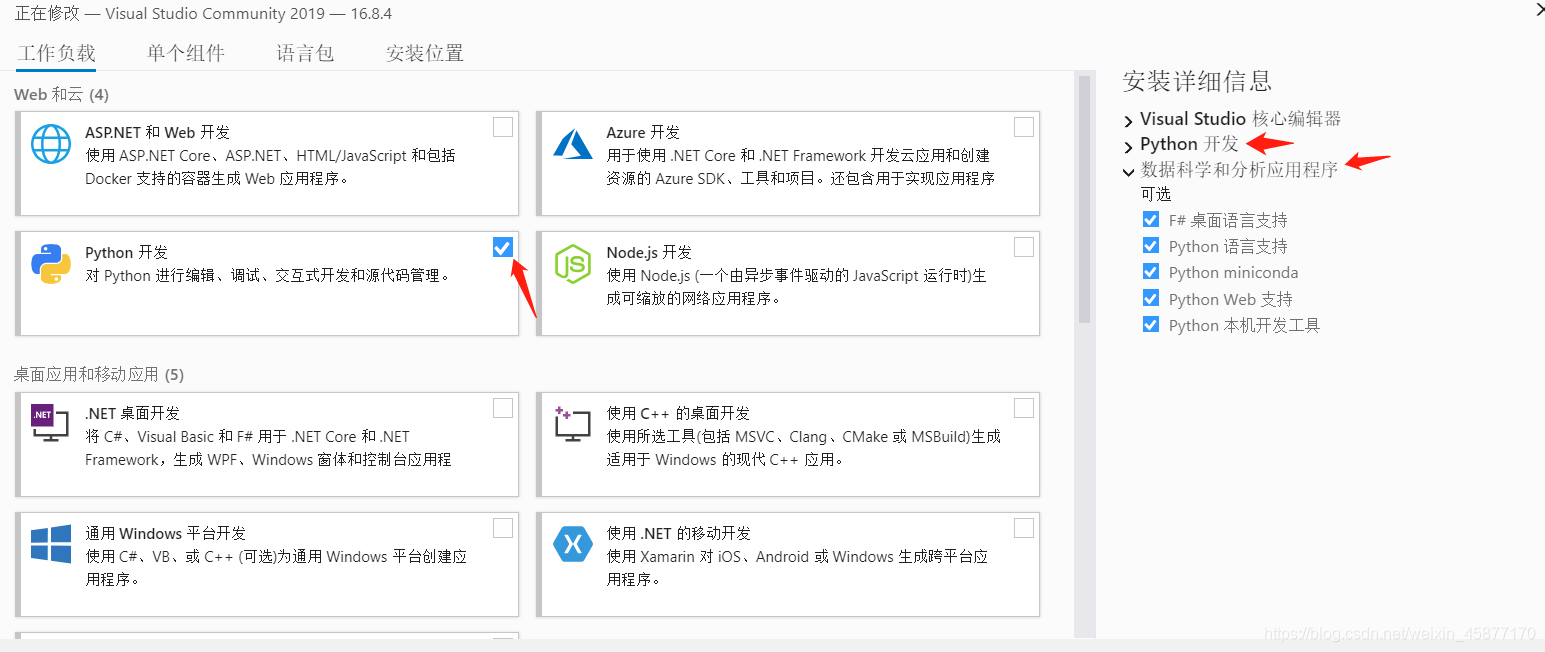This screenshot has height=652, width=1545.
Task: Uncheck Python miniconda option
Action: 1151,272
